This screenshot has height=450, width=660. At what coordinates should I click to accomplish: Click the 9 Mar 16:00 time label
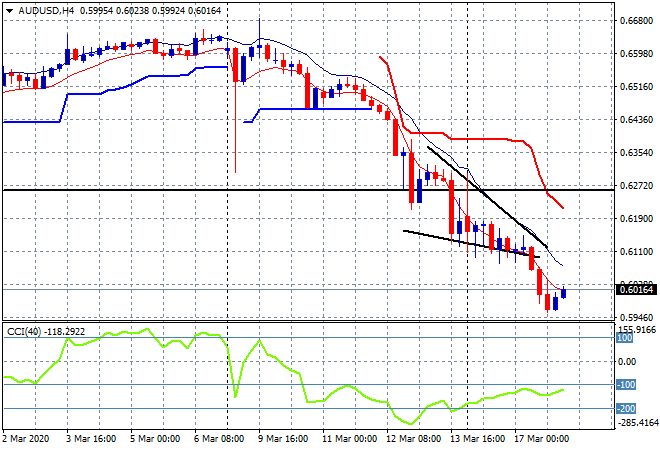point(283,439)
